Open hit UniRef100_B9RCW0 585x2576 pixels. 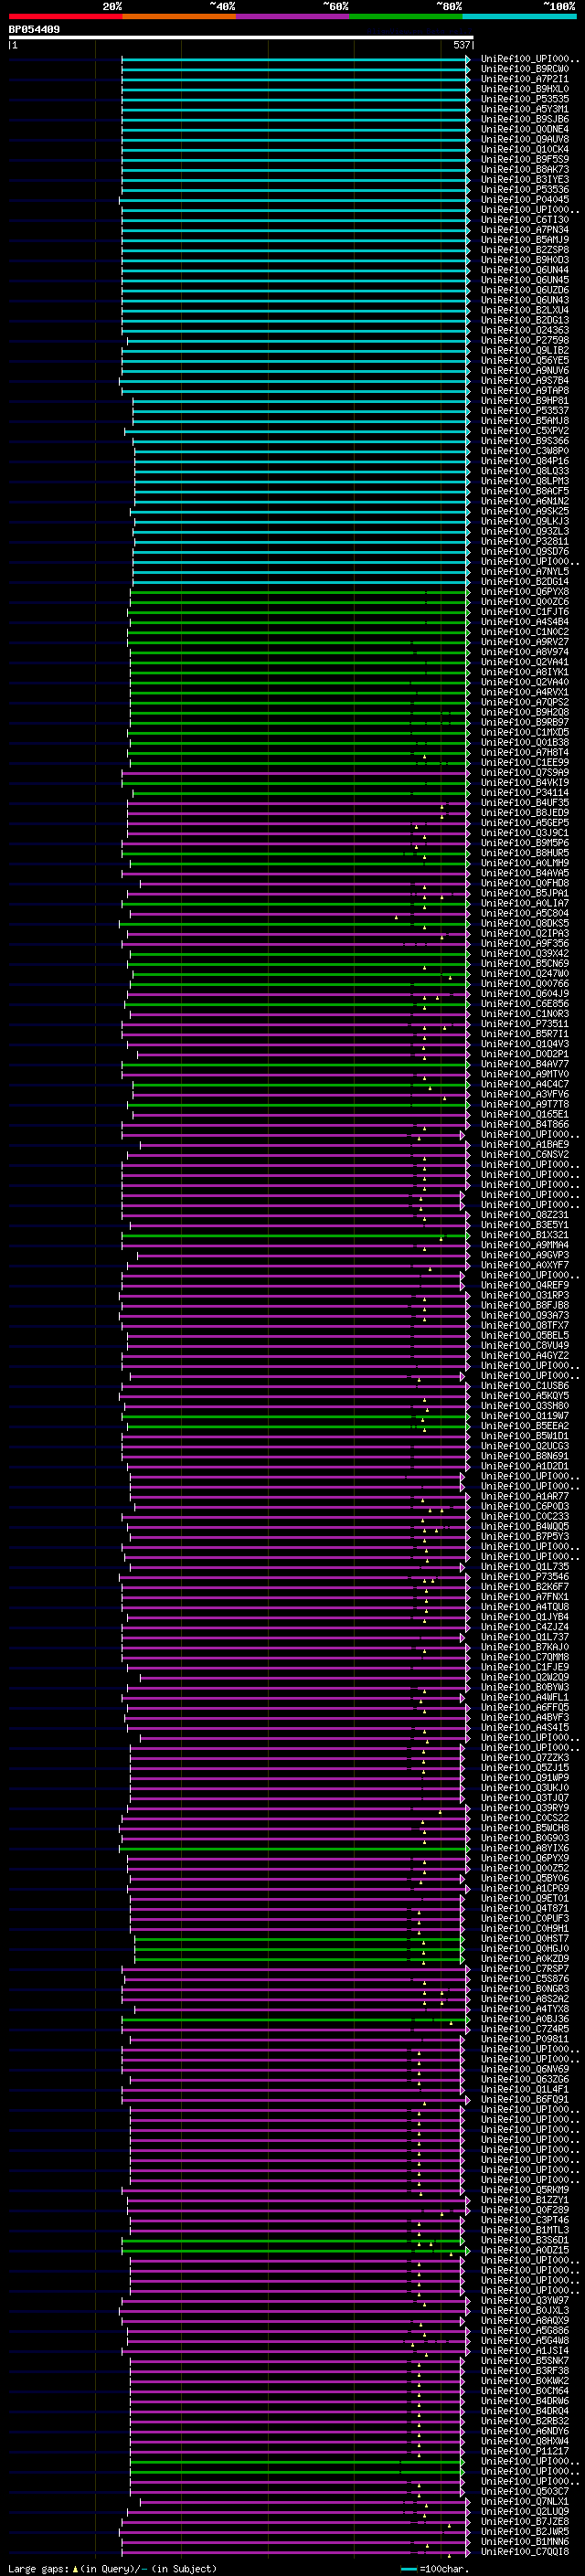coord(524,69)
